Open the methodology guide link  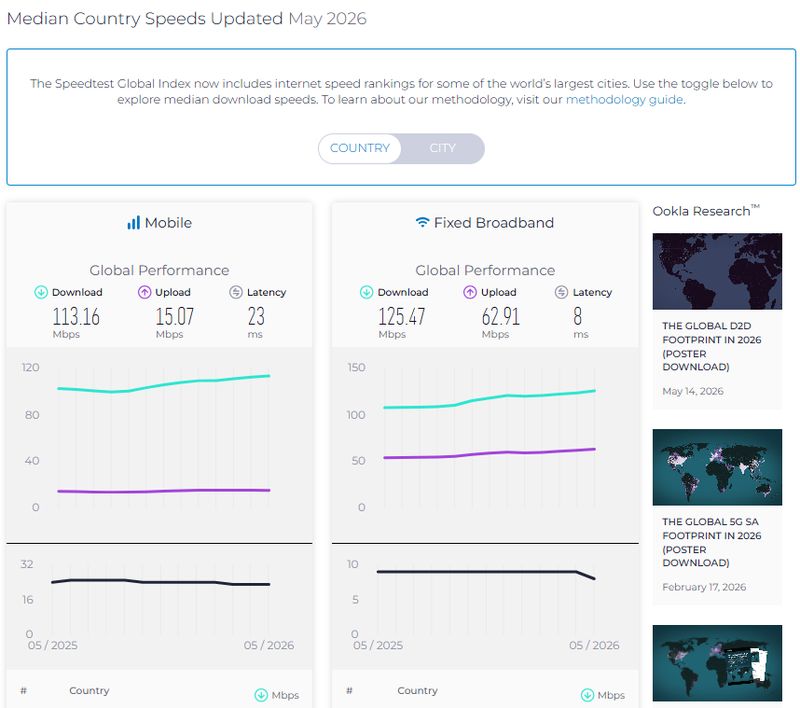click(x=624, y=99)
